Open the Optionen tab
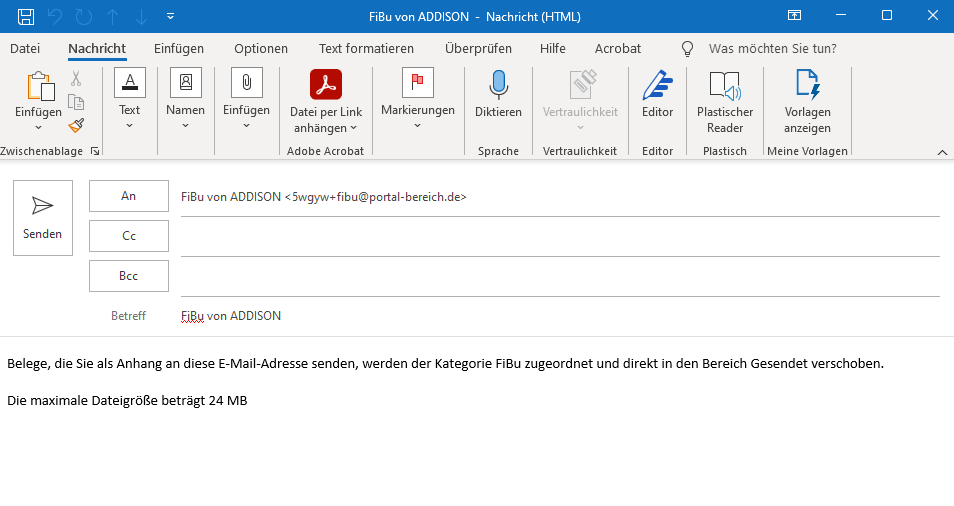This screenshot has height=506, width=954. [261, 49]
